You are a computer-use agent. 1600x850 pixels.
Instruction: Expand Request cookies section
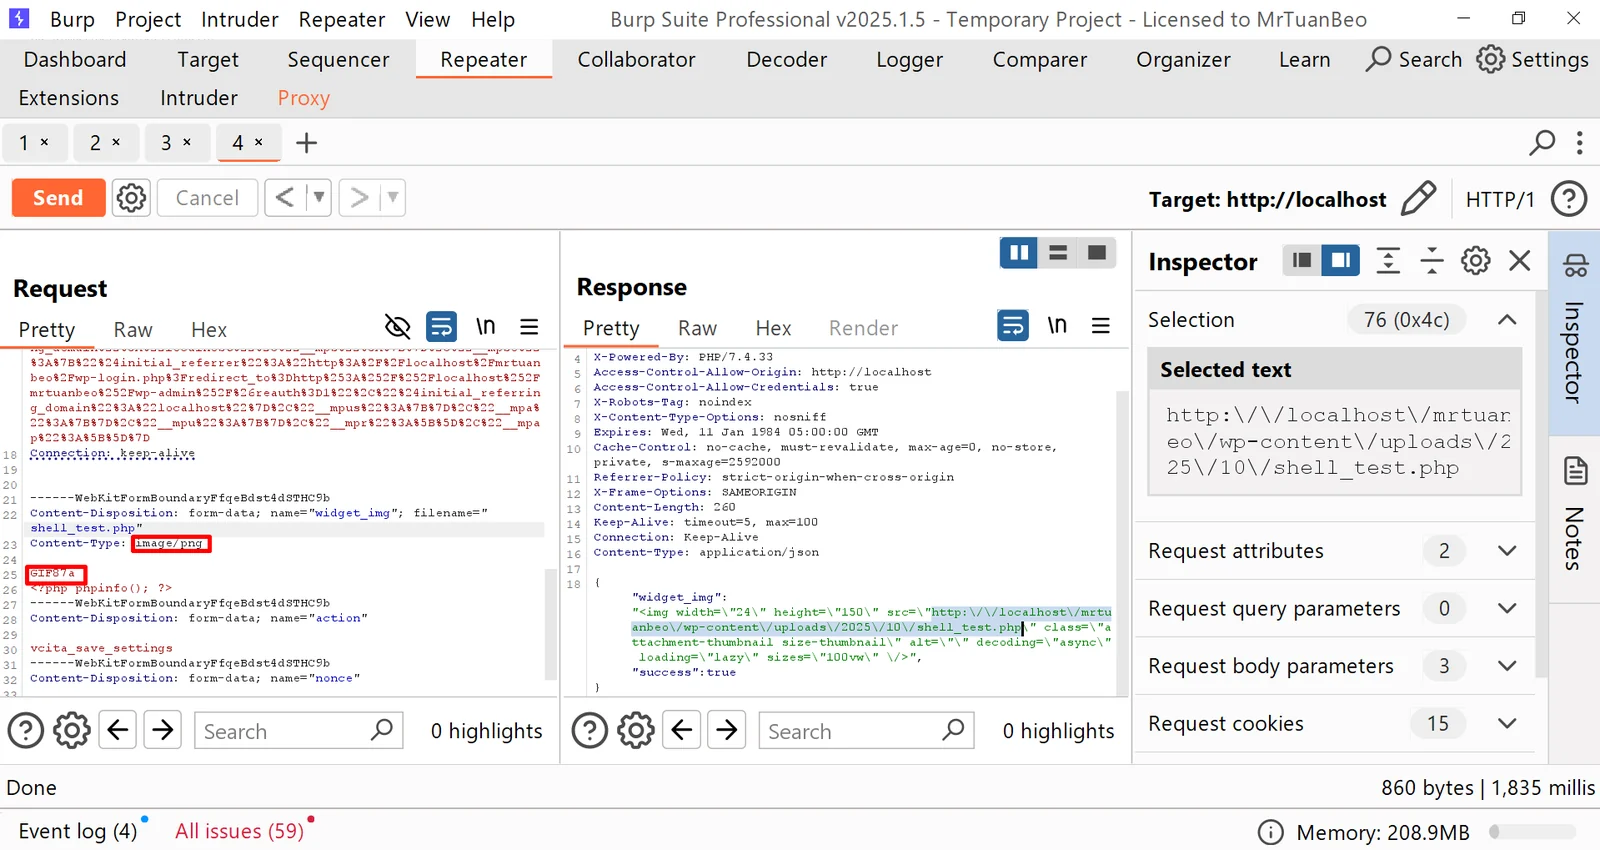(x=1507, y=724)
